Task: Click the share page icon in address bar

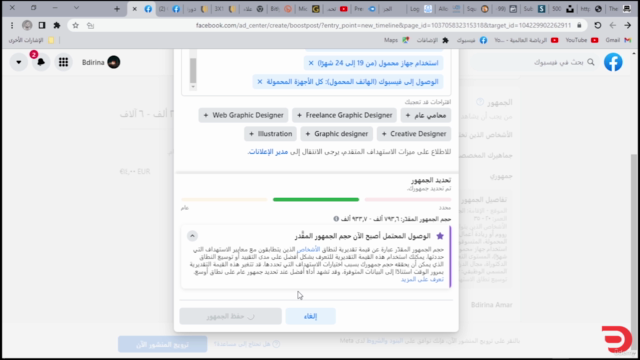Action: coord(90,25)
